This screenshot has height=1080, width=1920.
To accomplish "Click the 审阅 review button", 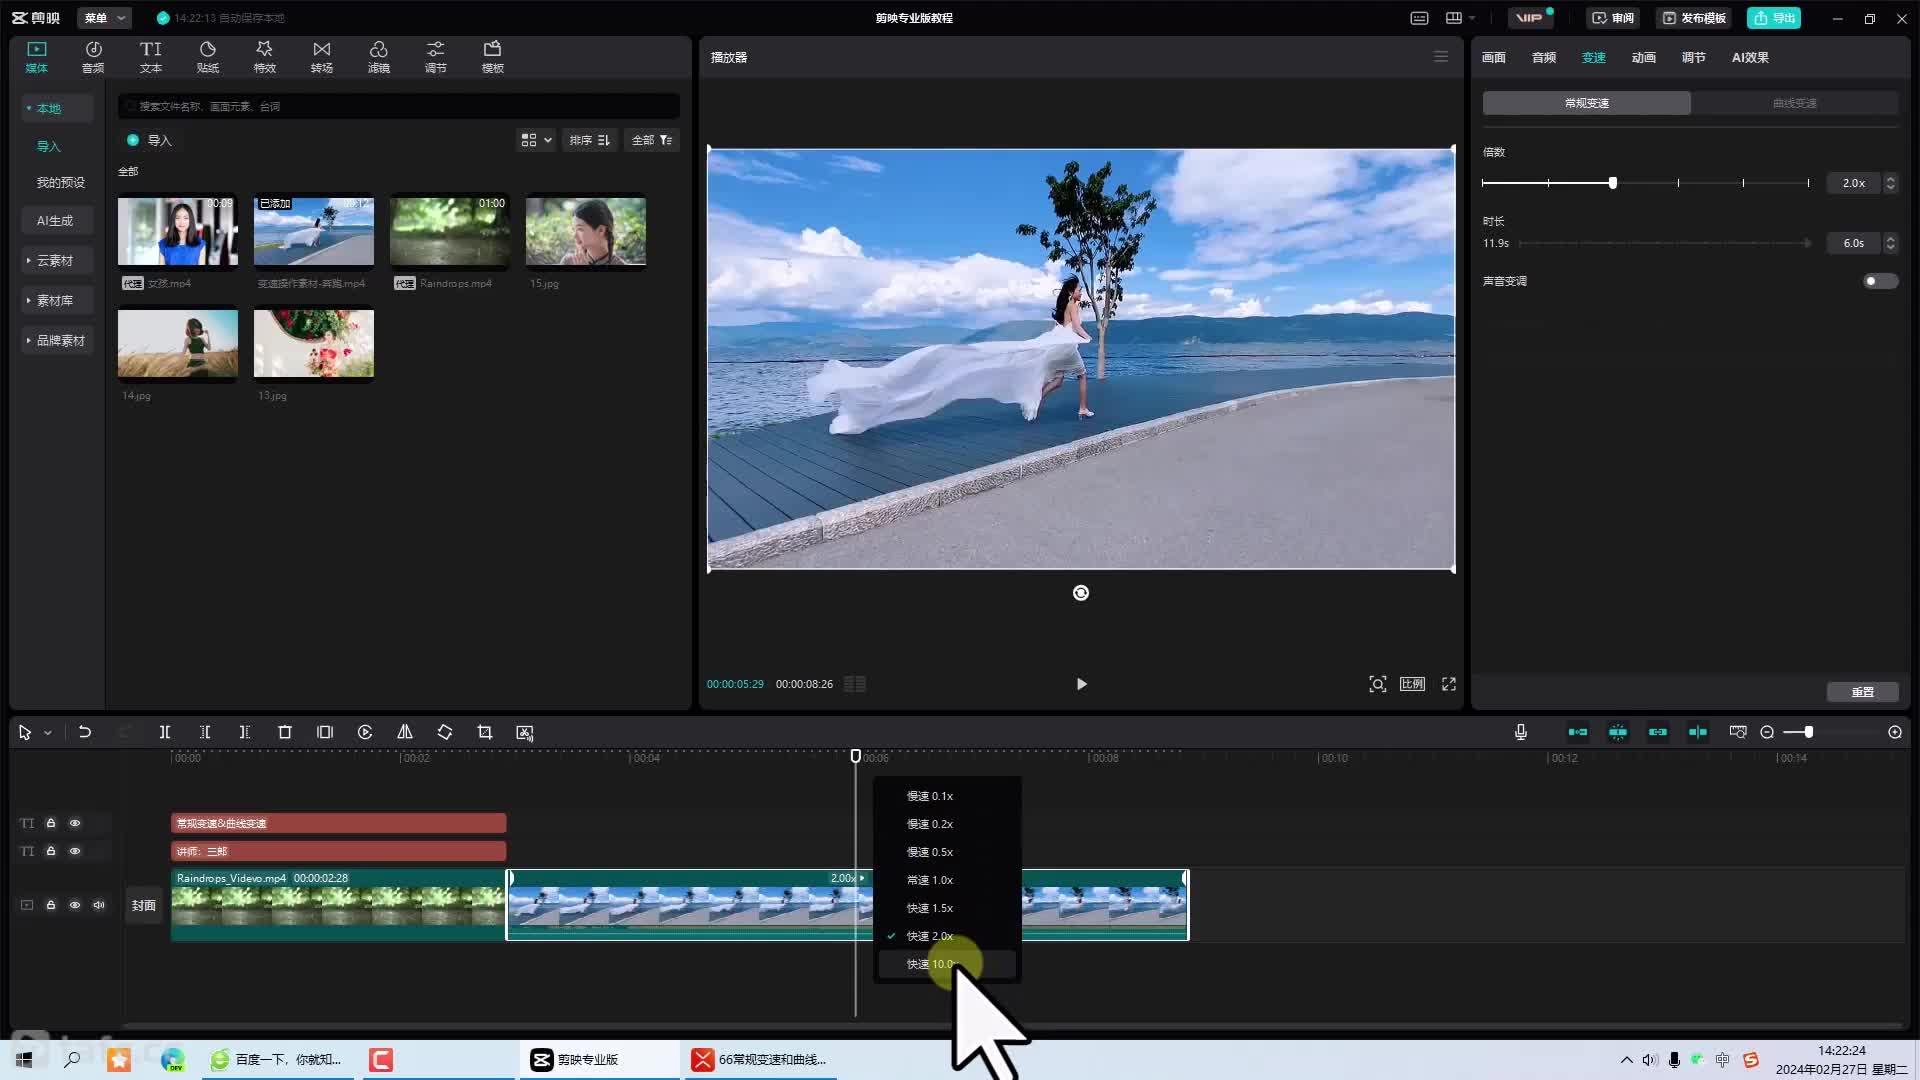I will pos(1613,18).
